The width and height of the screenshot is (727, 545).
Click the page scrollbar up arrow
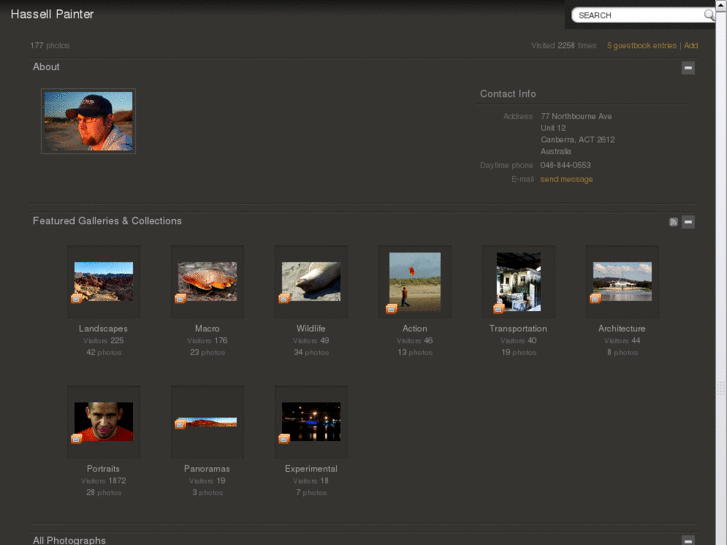[x=721, y=4]
